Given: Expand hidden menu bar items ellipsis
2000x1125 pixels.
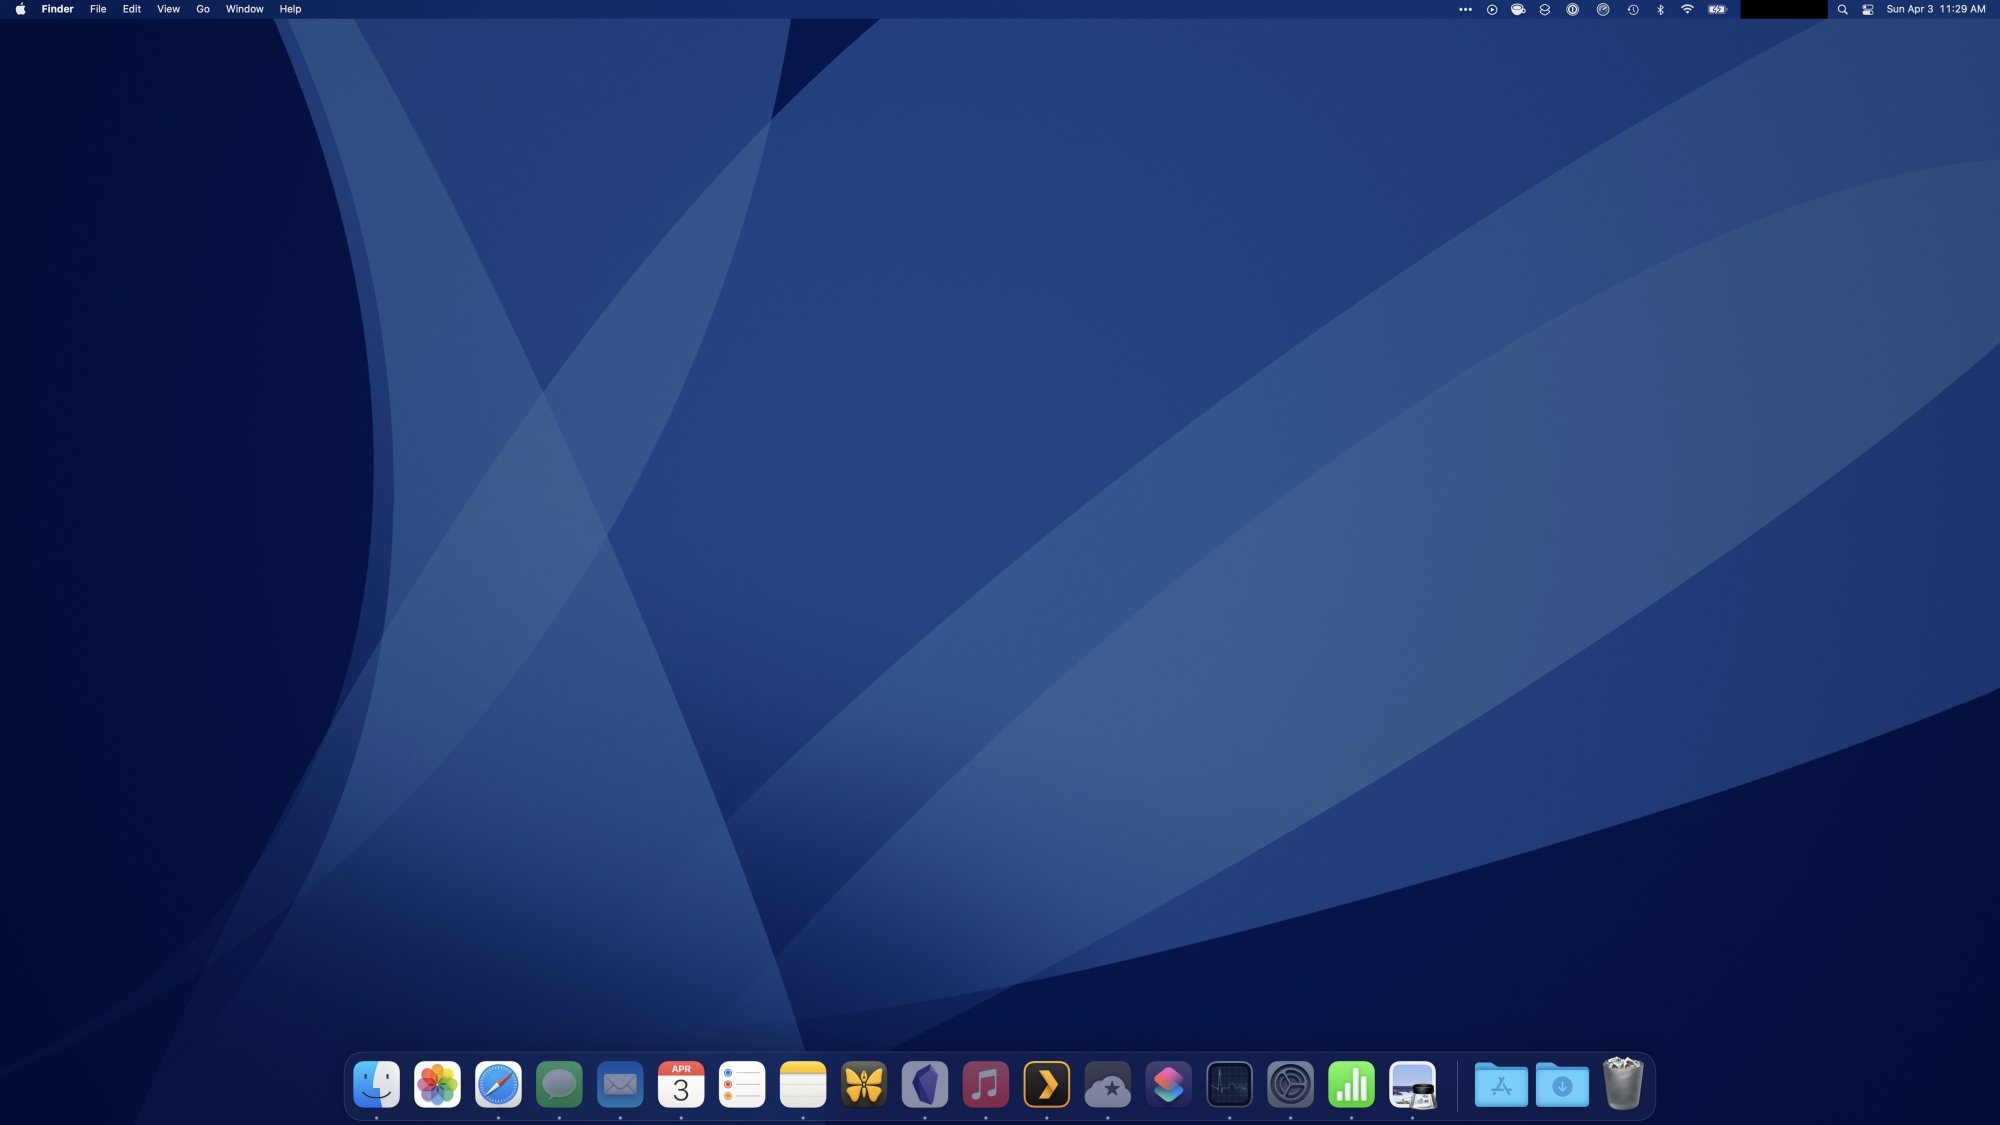Looking at the screenshot, I should tap(1465, 9).
